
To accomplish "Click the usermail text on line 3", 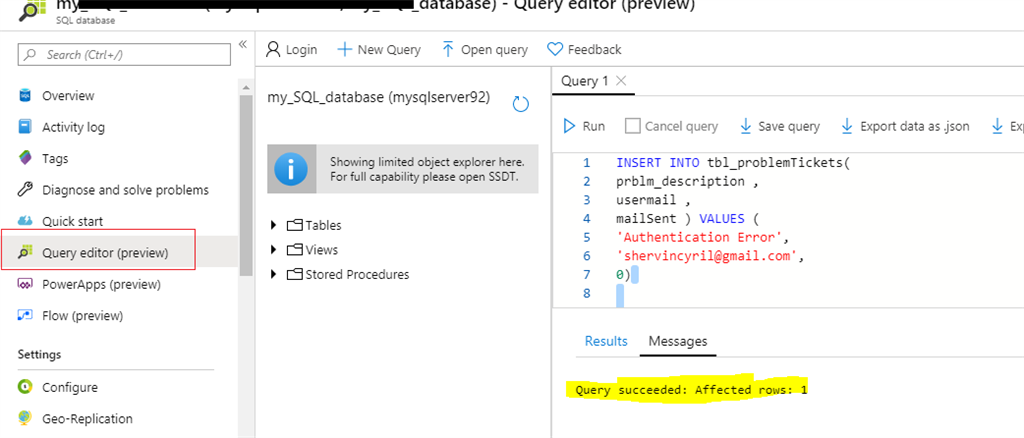I will coord(645,200).
